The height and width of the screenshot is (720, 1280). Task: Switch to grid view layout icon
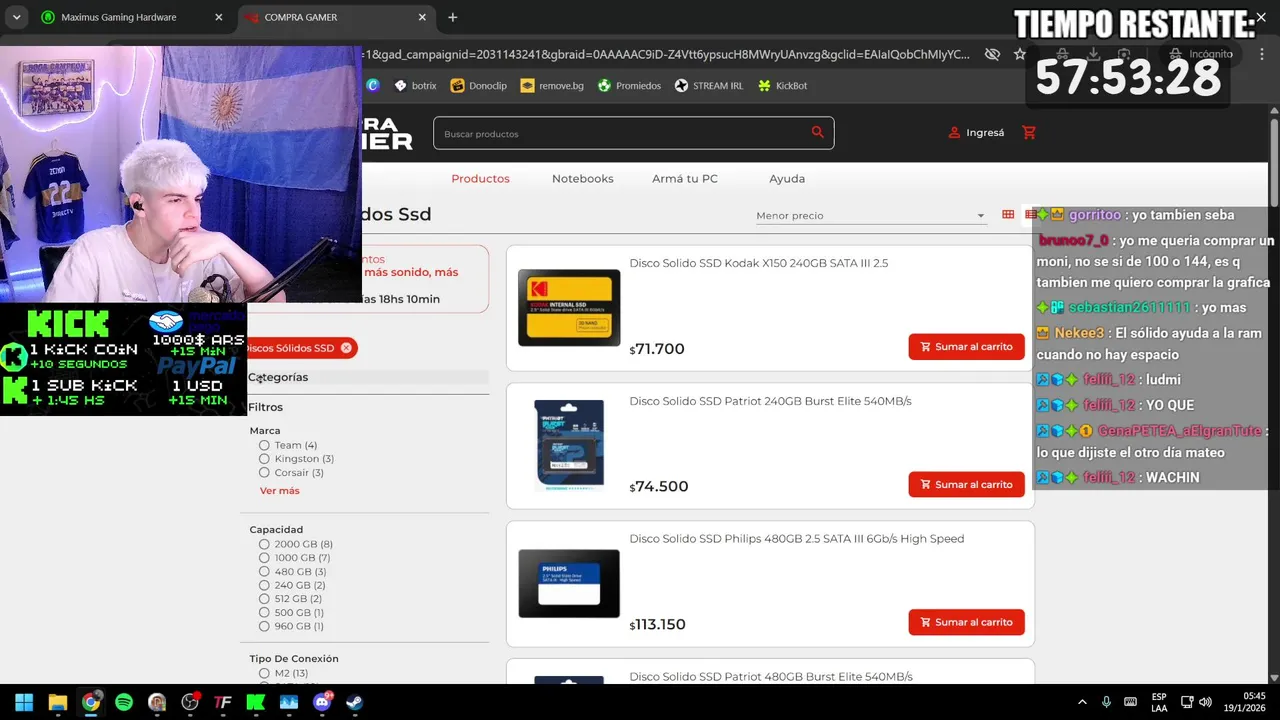pyautogui.click(x=1008, y=215)
